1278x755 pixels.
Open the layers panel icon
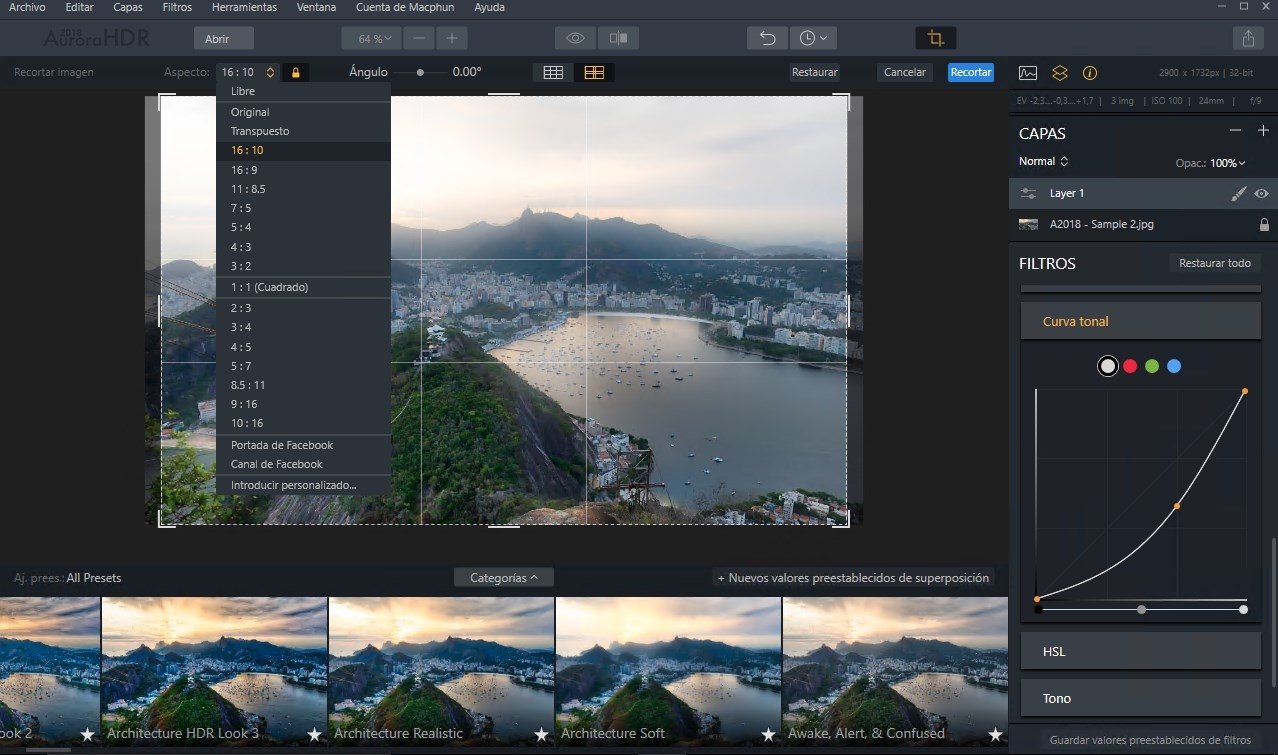pos(1060,73)
